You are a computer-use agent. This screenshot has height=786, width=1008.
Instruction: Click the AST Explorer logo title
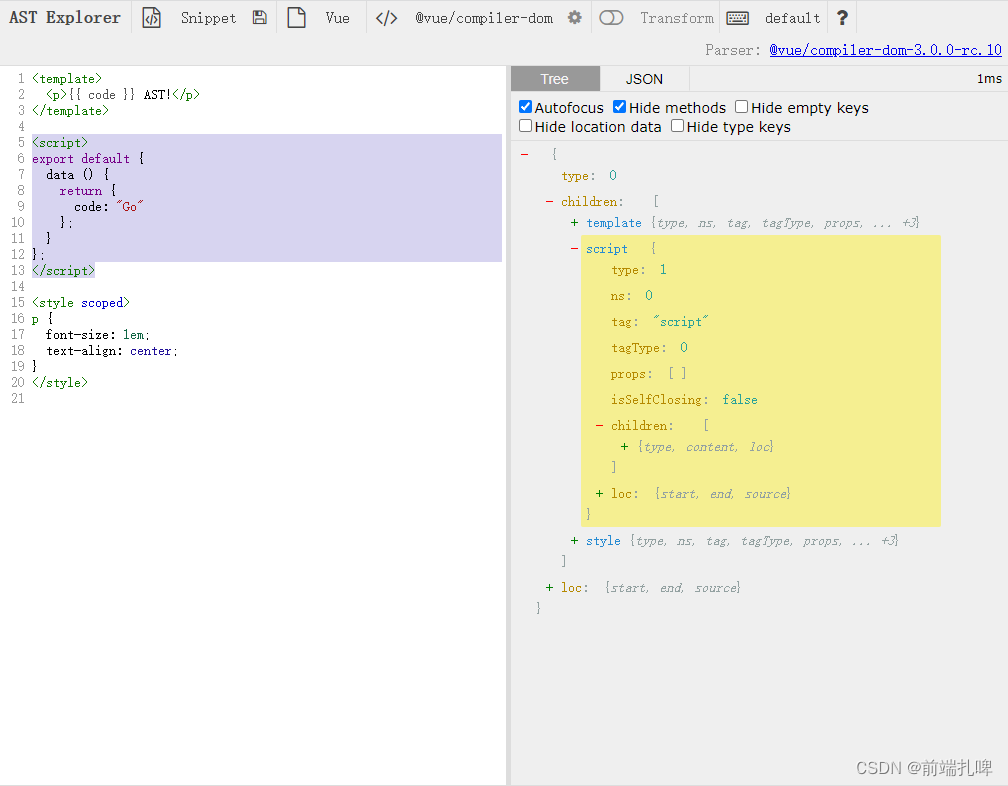click(64, 17)
